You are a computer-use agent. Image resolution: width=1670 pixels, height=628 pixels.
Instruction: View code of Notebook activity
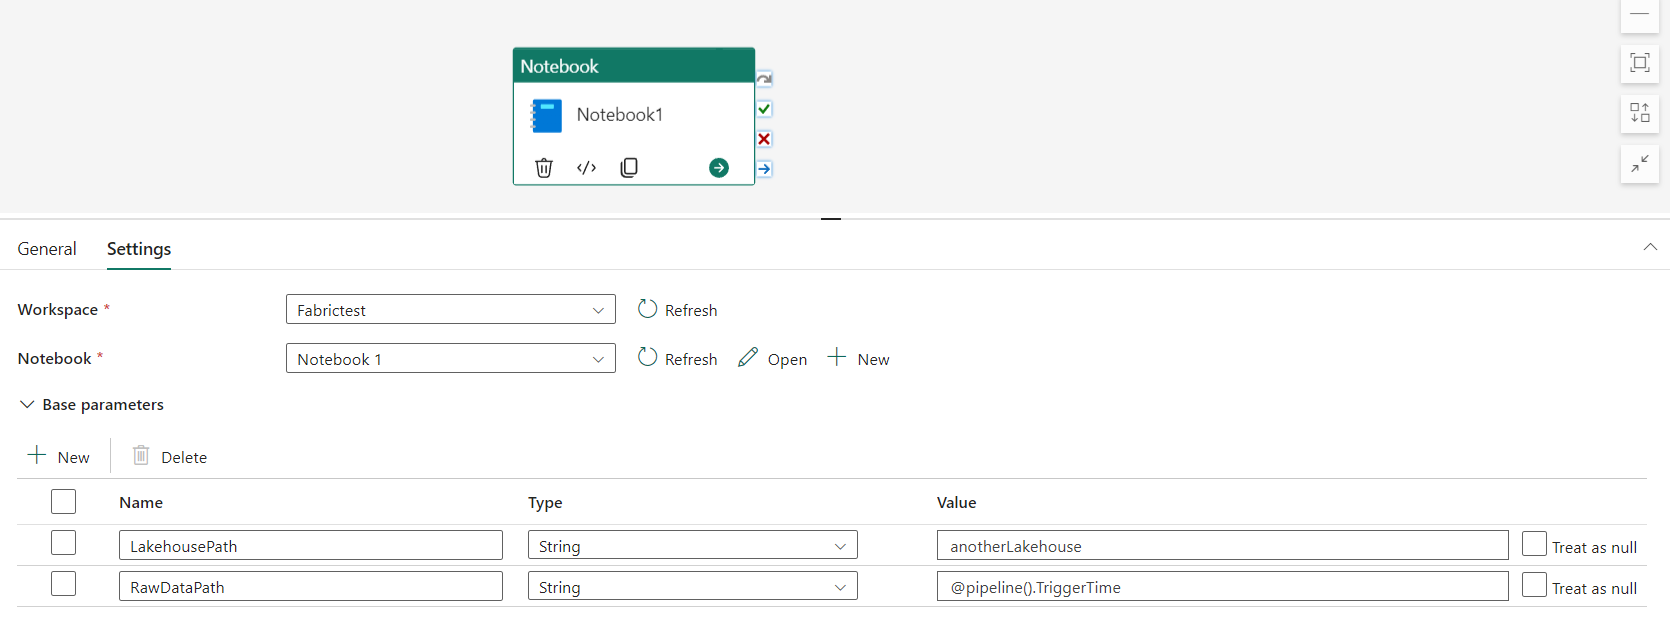pyautogui.click(x=587, y=168)
